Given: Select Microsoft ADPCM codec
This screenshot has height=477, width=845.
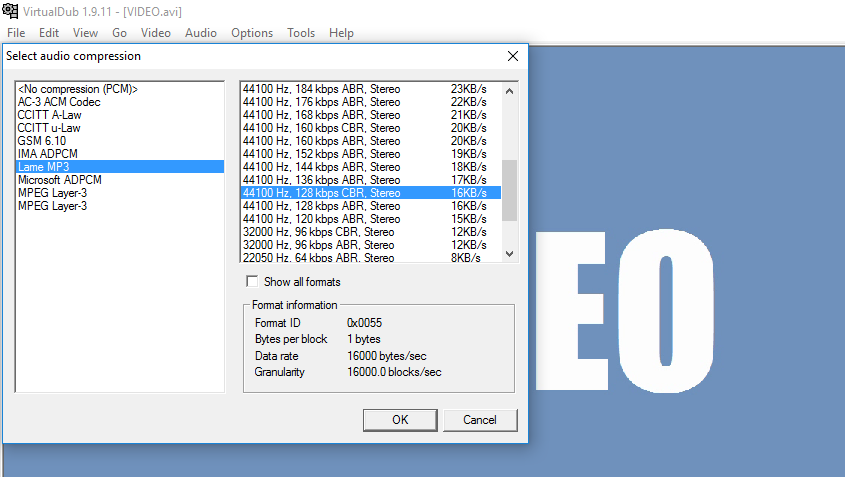Looking at the screenshot, I should click(120, 179).
